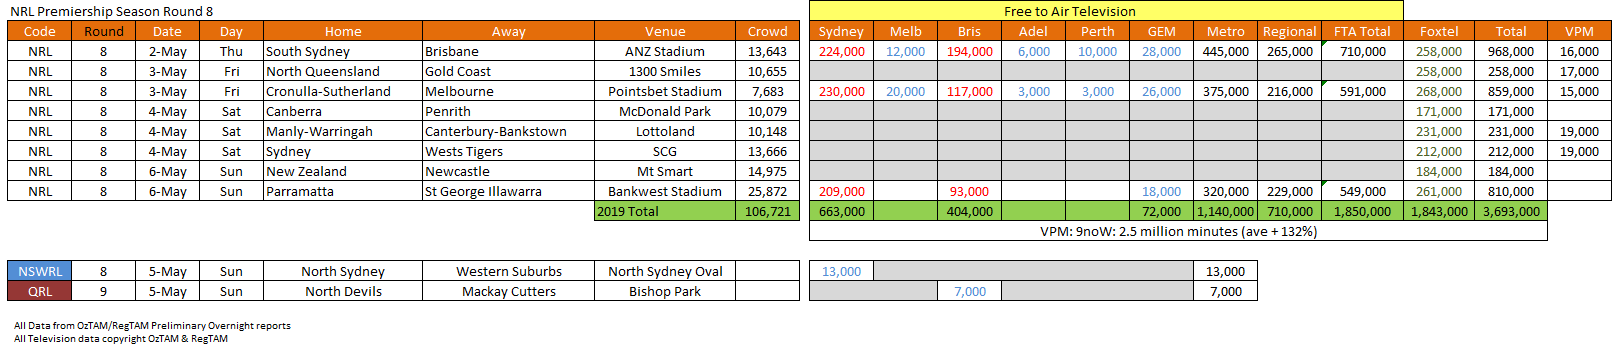This screenshot has height=361, width=1619.
Task: Select the 'Crowd' column header
Action: [x=768, y=31]
